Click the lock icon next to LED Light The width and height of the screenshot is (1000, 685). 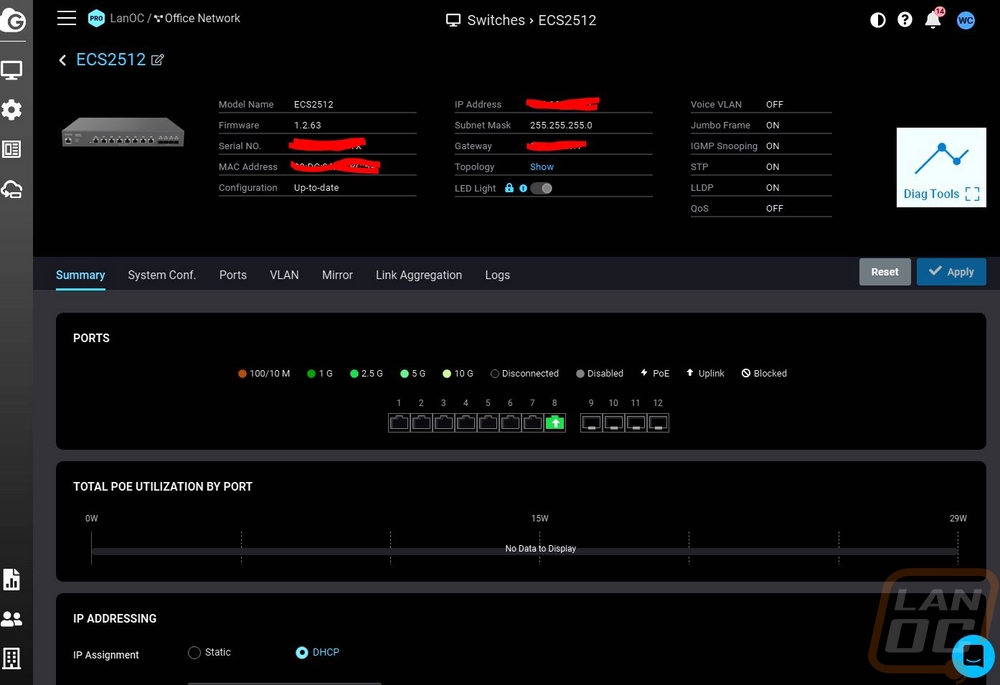(509, 188)
